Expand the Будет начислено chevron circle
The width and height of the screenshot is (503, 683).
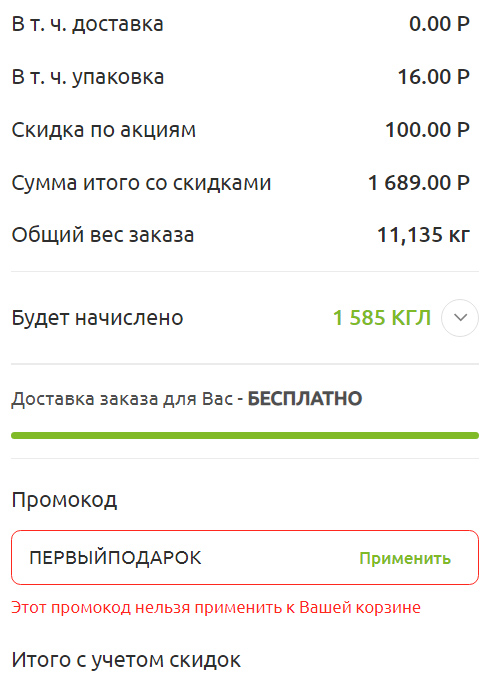pos(460,318)
